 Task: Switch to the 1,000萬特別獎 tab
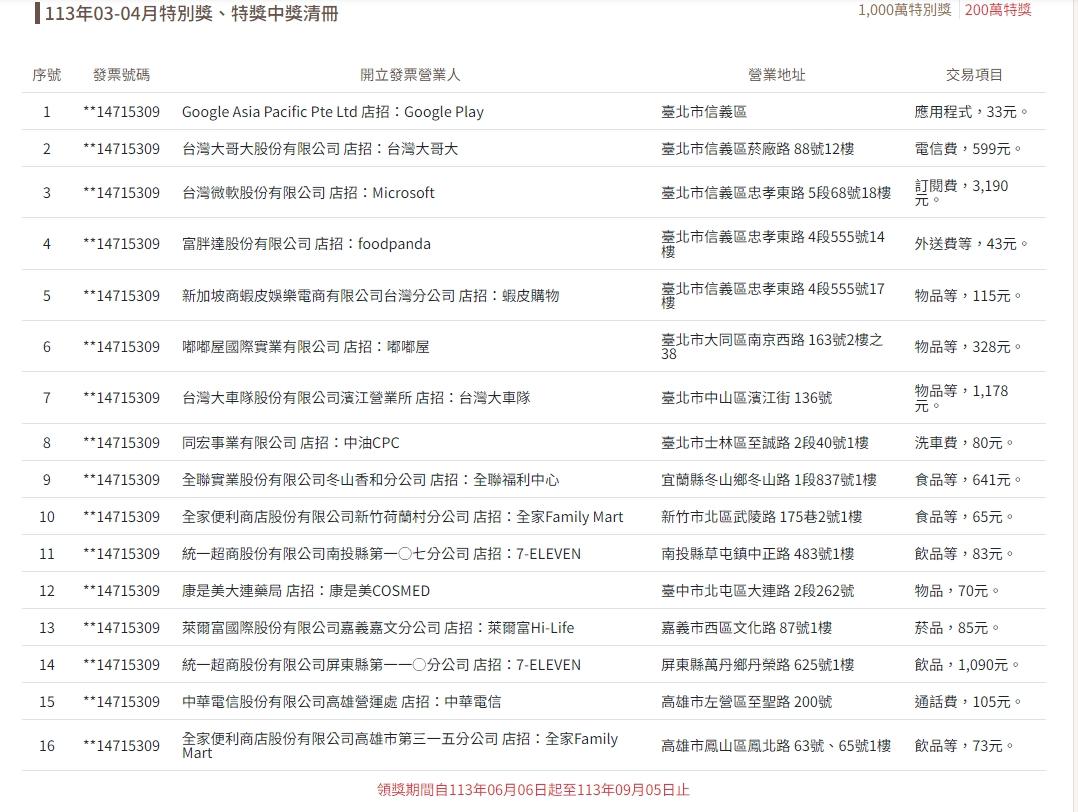point(904,10)
